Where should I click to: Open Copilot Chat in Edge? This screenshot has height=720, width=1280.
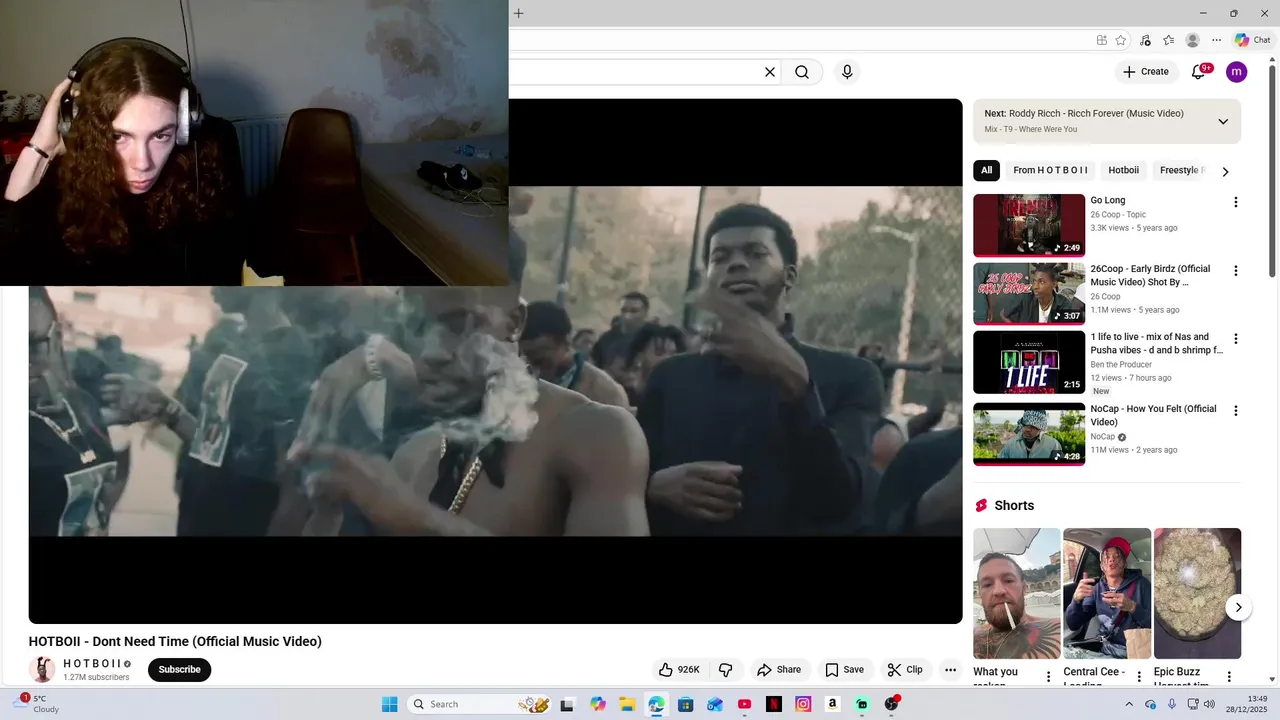1252,40
